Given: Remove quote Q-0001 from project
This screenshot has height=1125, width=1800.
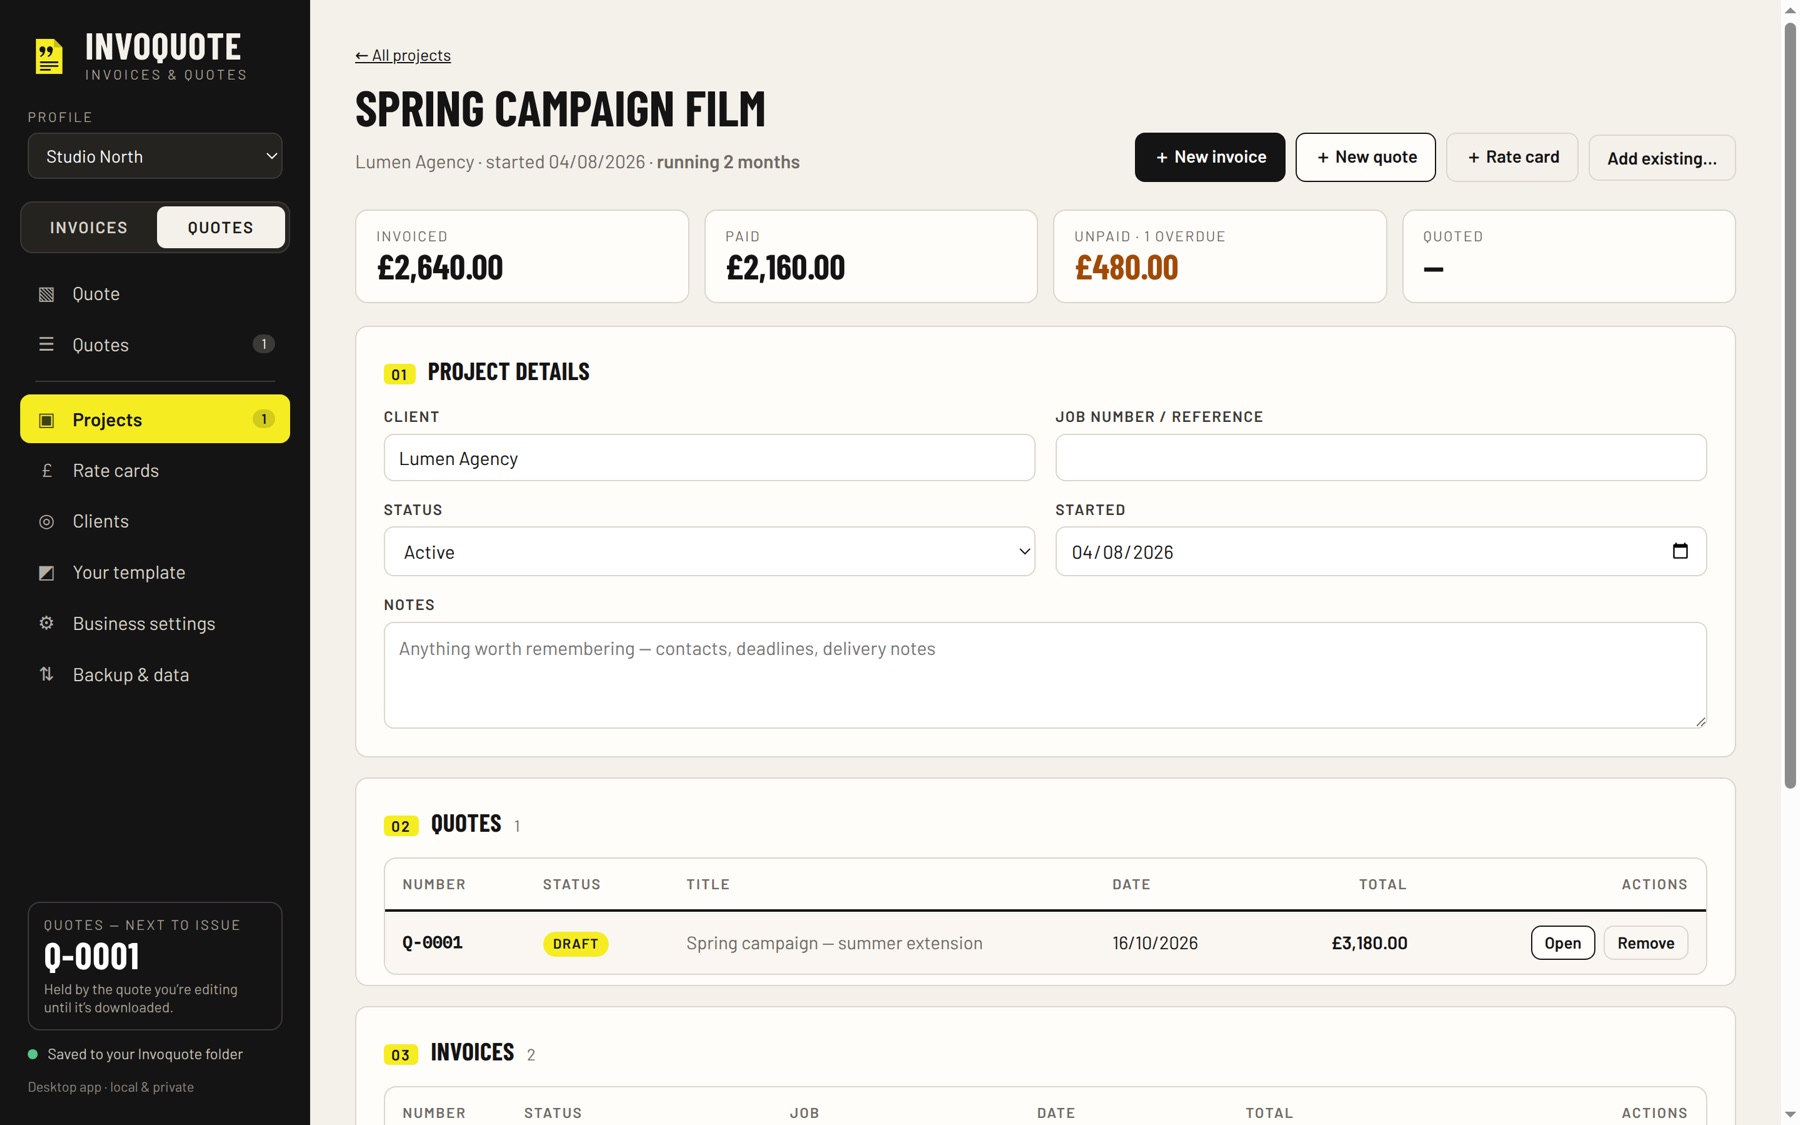Looking at the screenshot, I should tap(1645, 943).
